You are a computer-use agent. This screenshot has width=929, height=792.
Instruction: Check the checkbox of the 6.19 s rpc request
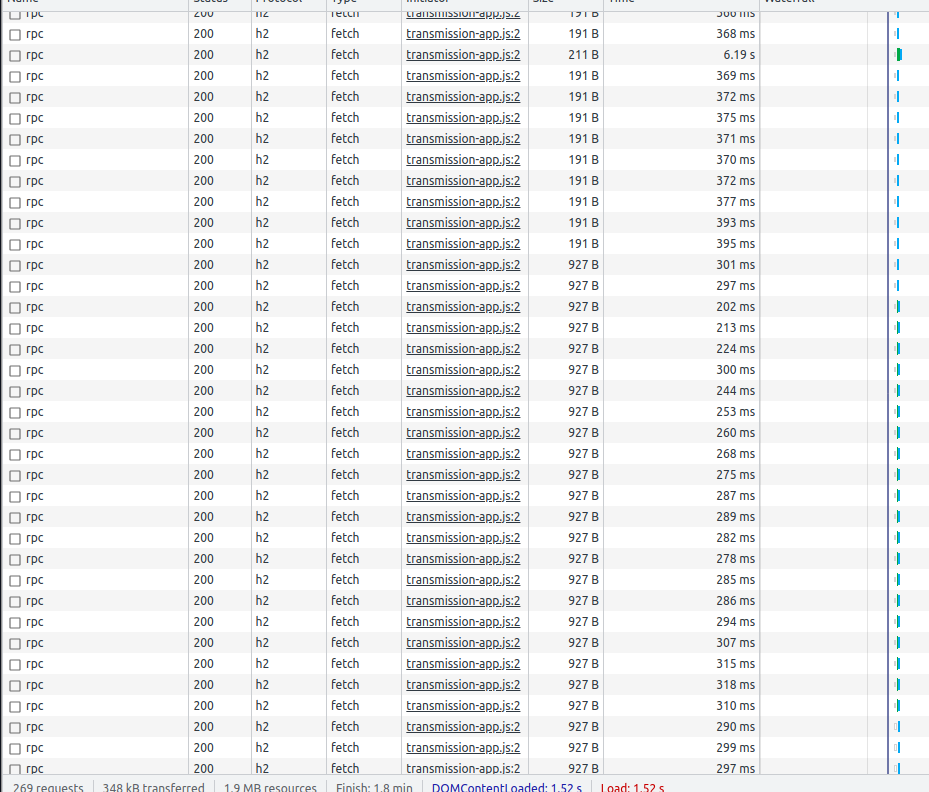click(x=14, y=54)
